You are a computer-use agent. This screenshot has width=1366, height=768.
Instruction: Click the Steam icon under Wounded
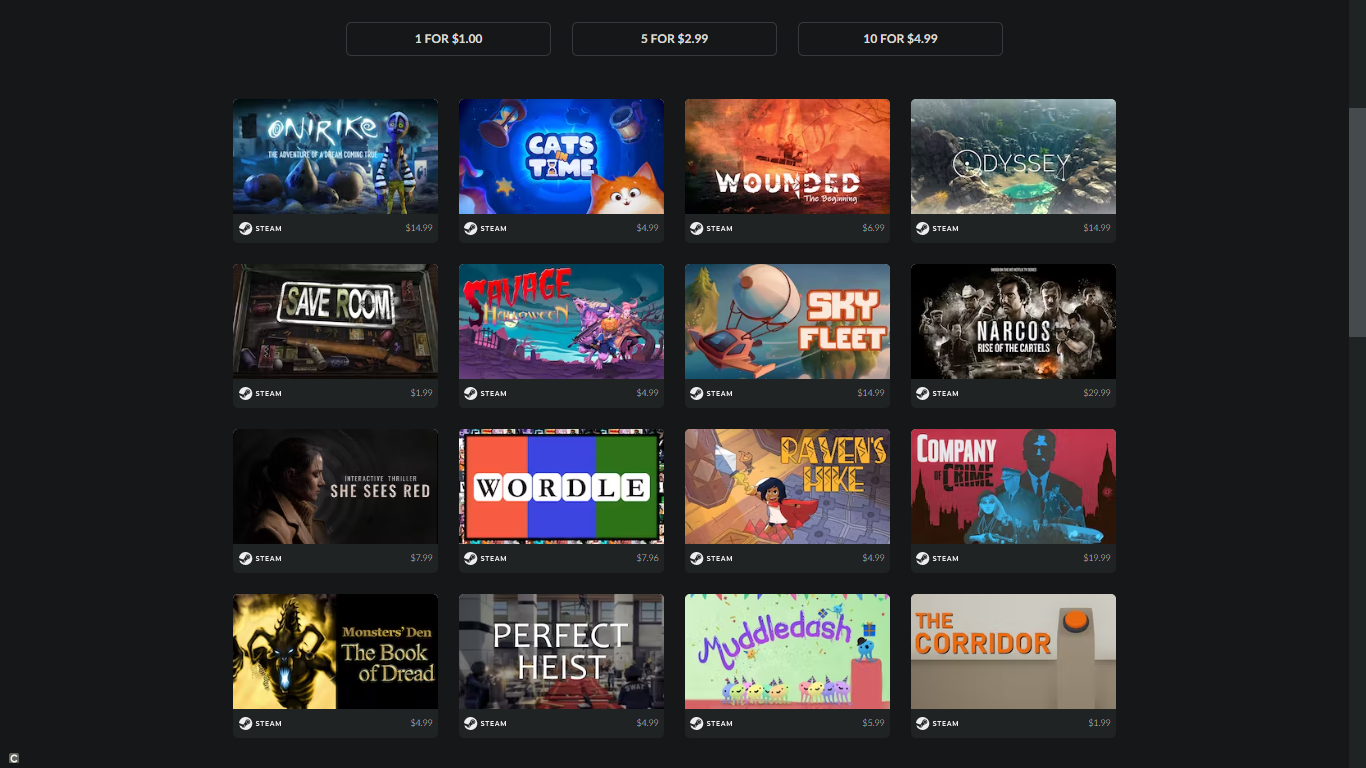697,228
